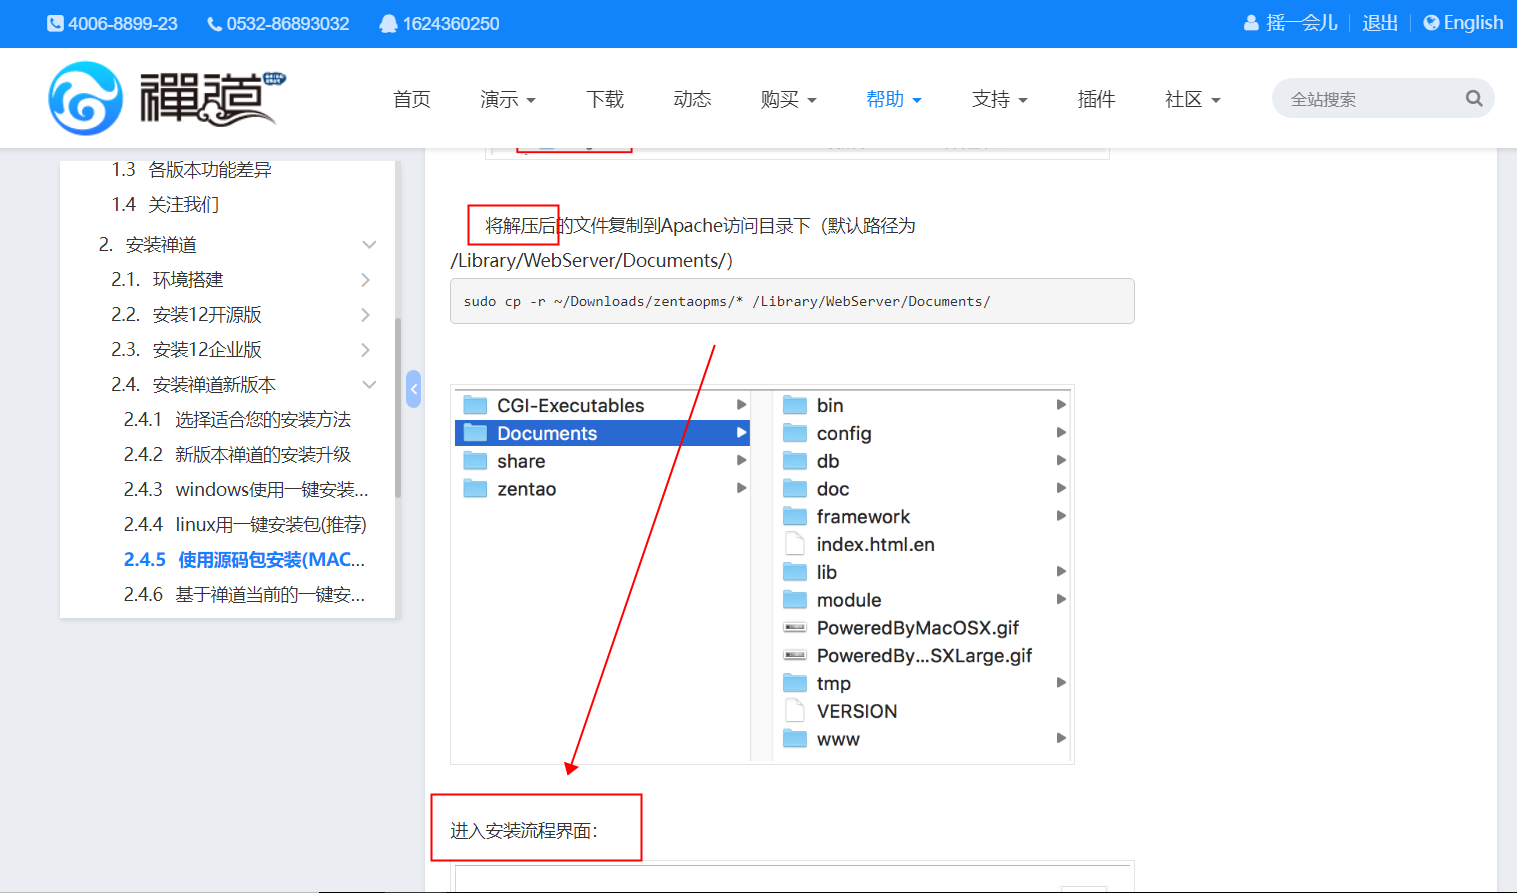Open the 插件 nav item
This screenshot has width=1517, height=893.
pos(1096,99)
